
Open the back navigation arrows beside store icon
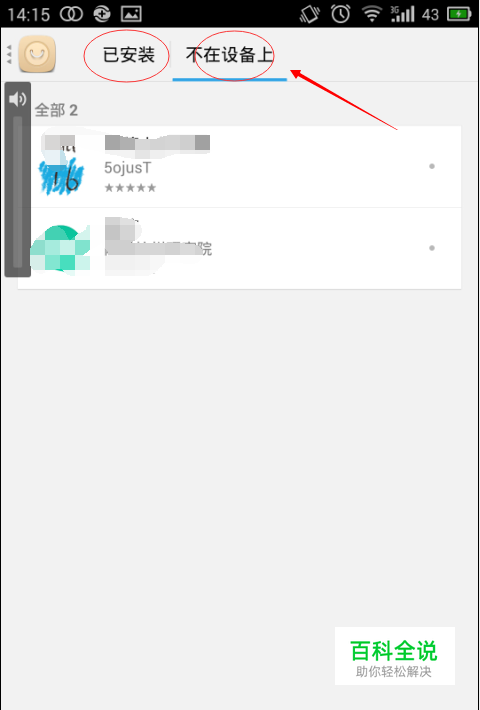[x=9, y=54]
